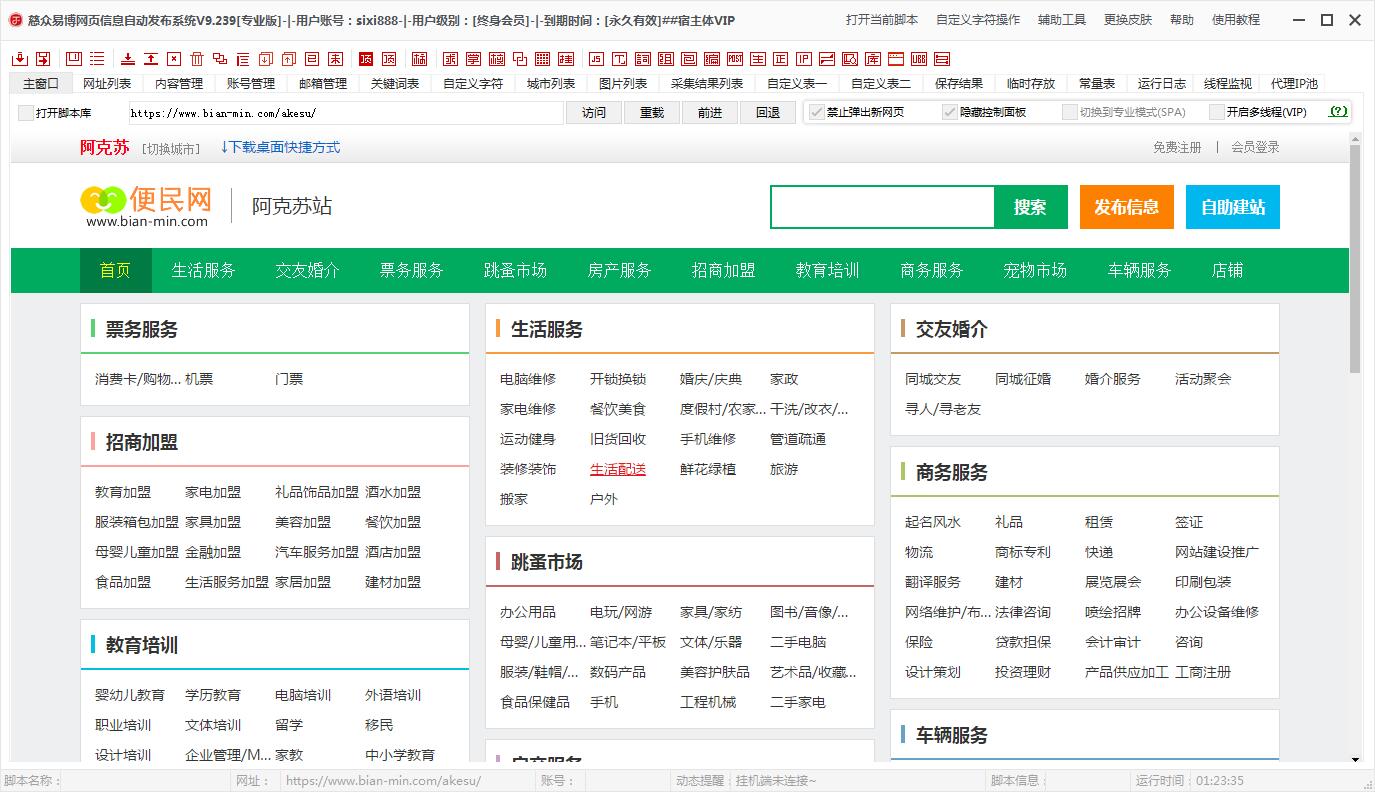Click the orange 发布信息 button
The image size is (1375, 792).
tap(1127, 207)
